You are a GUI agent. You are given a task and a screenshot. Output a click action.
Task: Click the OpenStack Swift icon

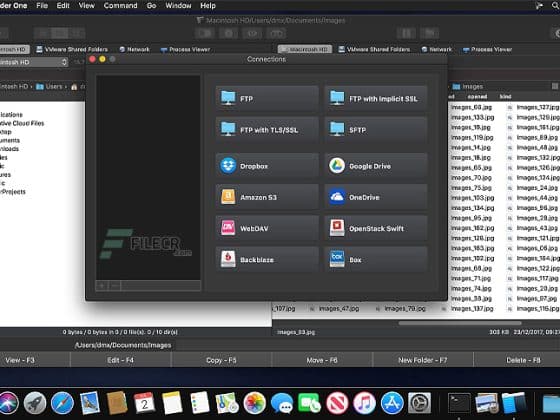[337, 228]
